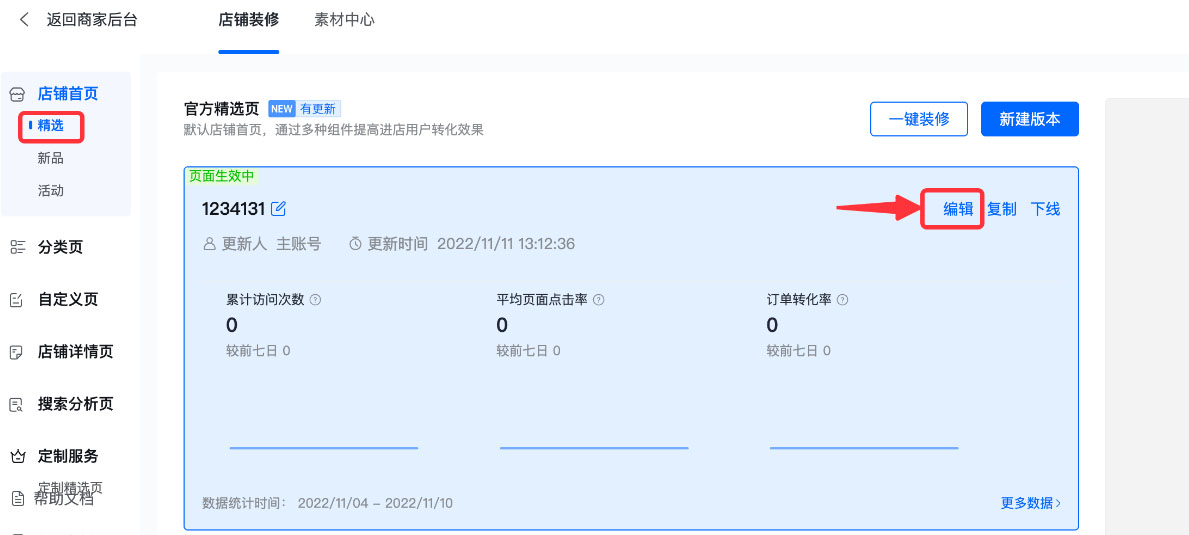Image resolution: width=1189 pixels, height=535 pixels.
Task: Click the help icon beside 订单转化率
Action: click(842, 299)
